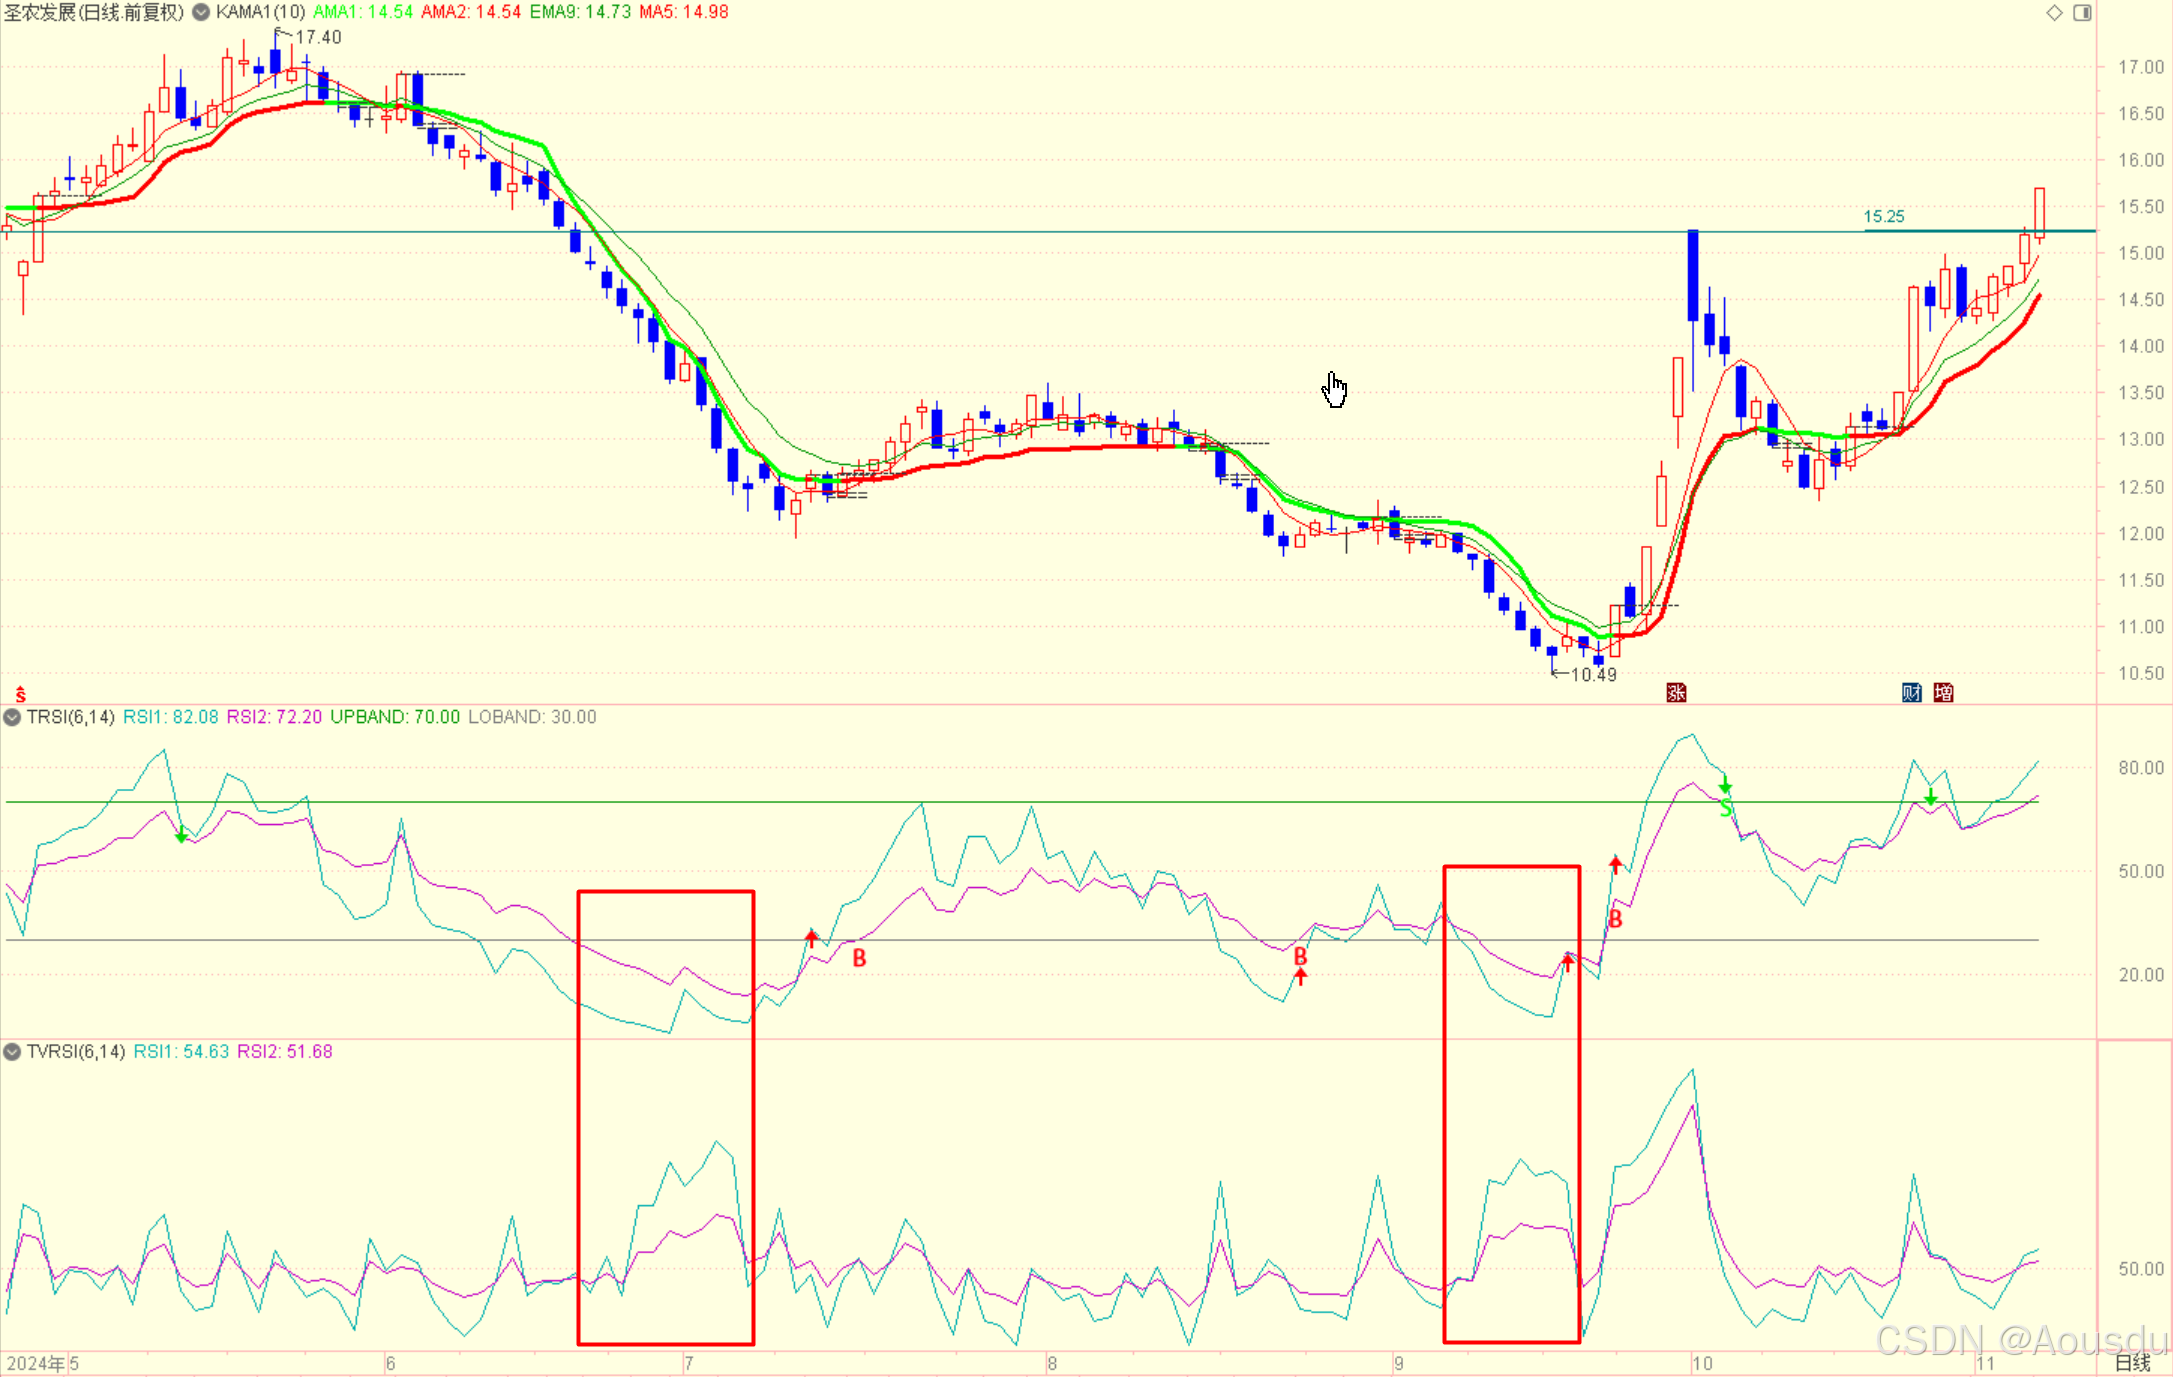Click the 2024年5 date label on axis

tap(42, 1363)
